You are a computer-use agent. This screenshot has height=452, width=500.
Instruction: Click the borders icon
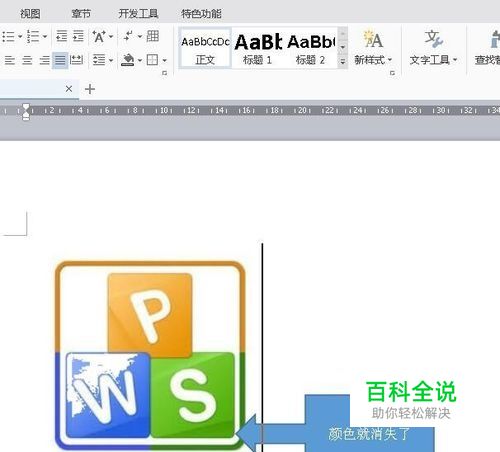pyautogui.click(x=153, y=60)
